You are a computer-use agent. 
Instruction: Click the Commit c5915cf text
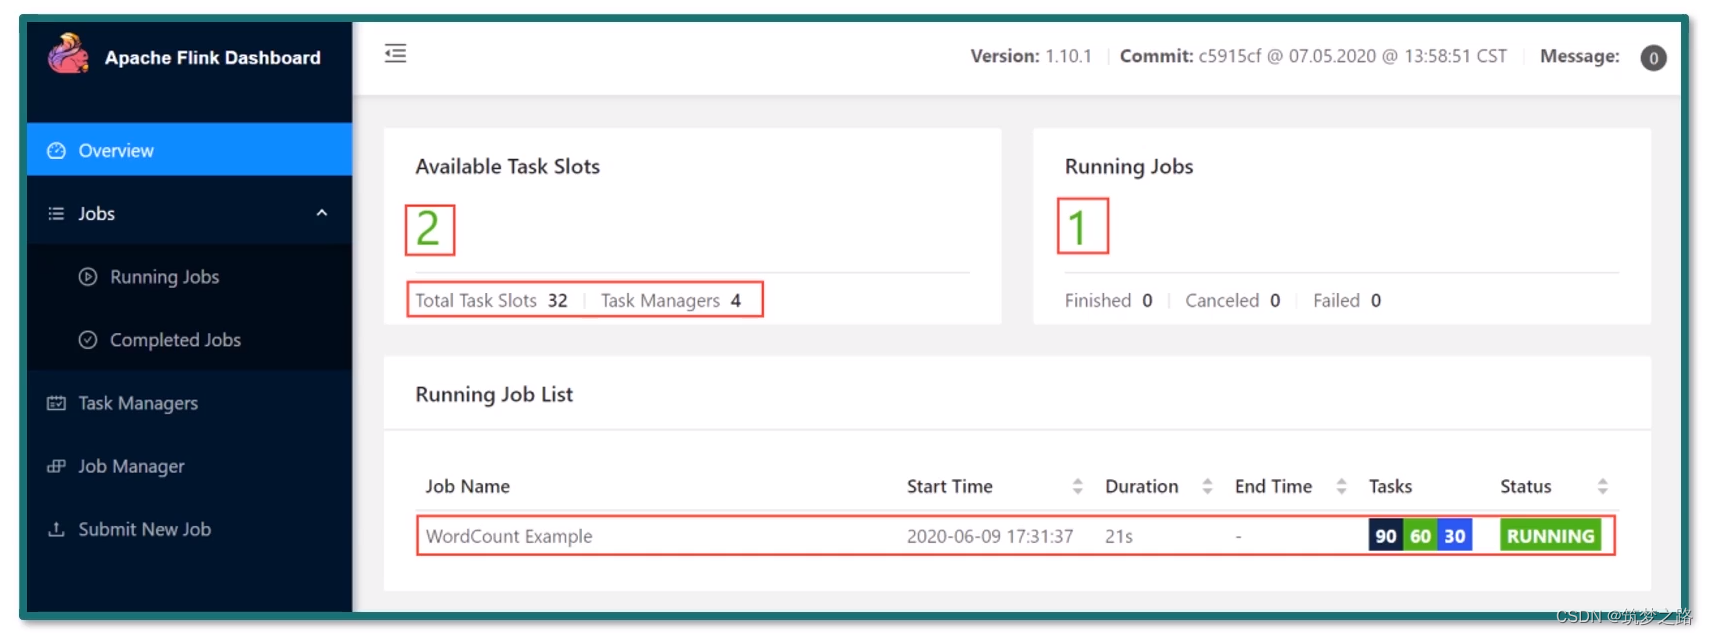[1313, 57]
